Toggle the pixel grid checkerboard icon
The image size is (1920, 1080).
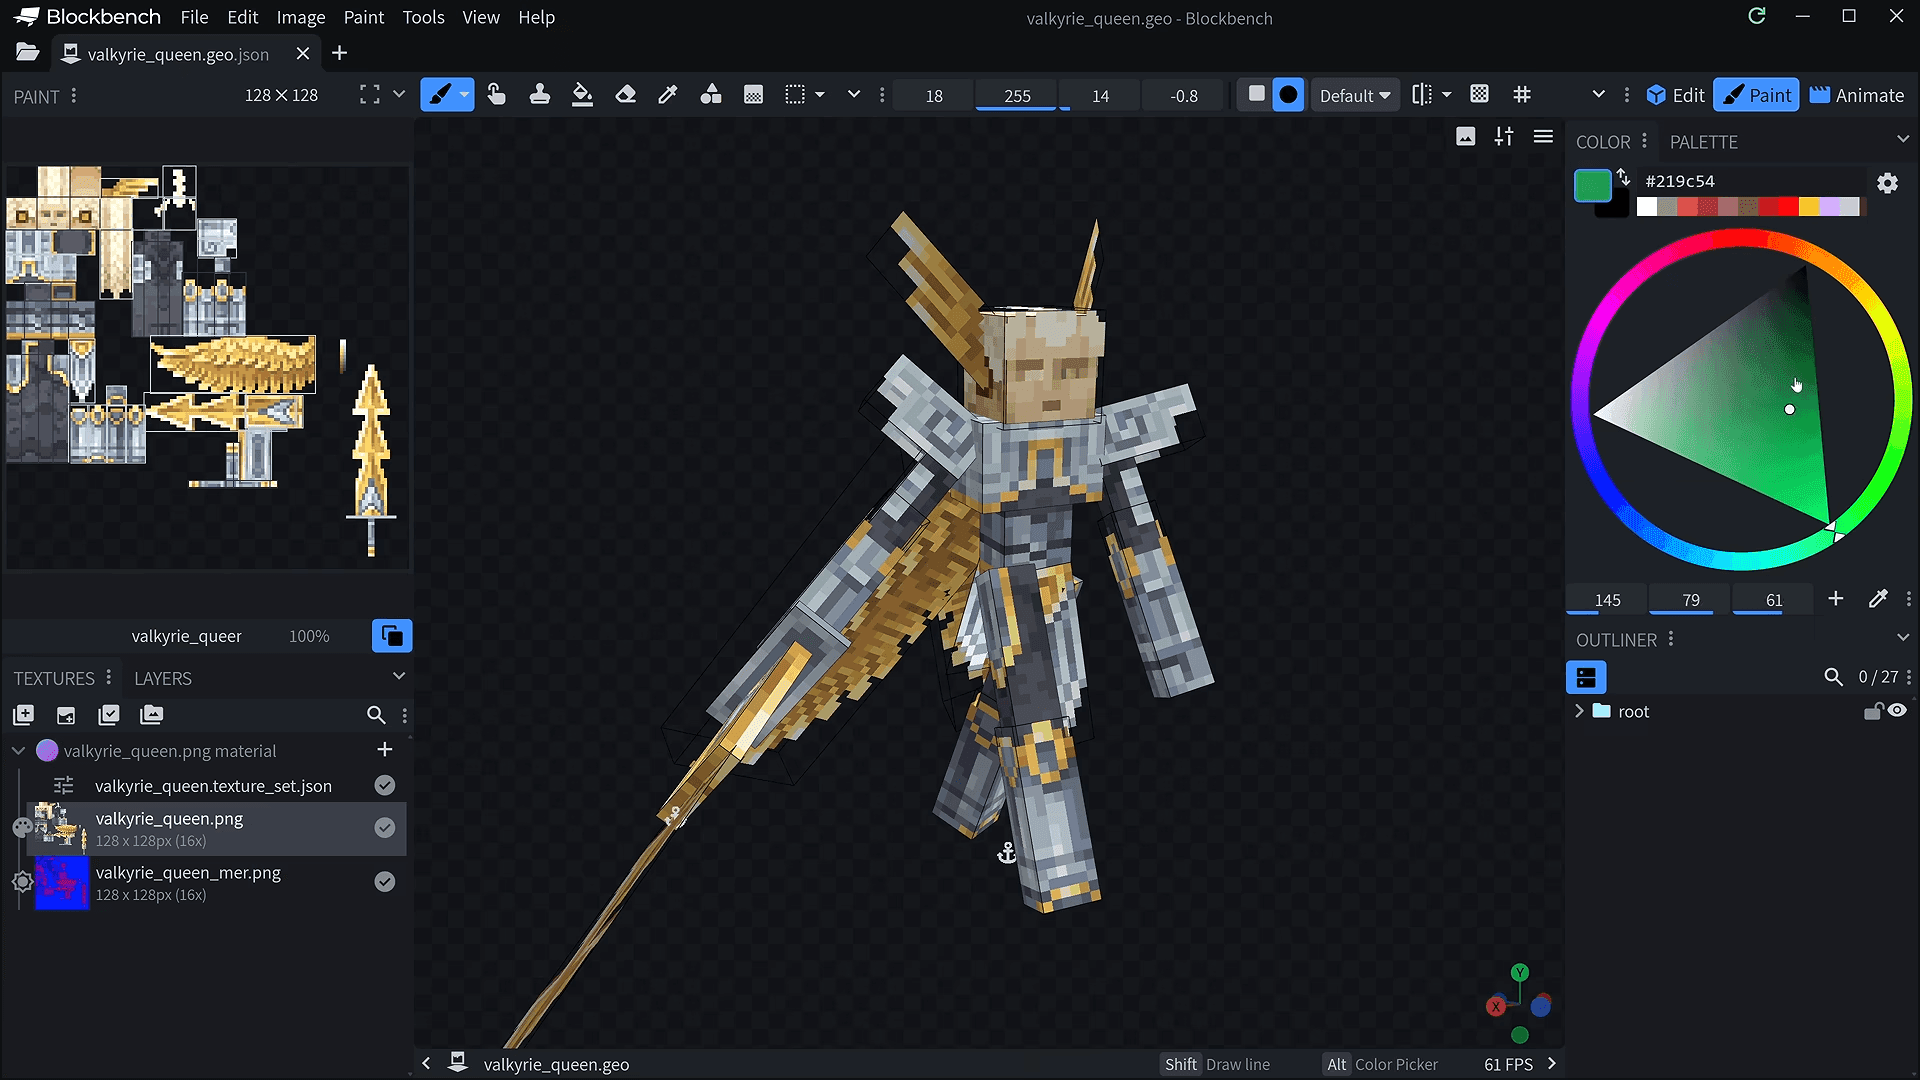pyautogui.click(x=1480, y=94)
